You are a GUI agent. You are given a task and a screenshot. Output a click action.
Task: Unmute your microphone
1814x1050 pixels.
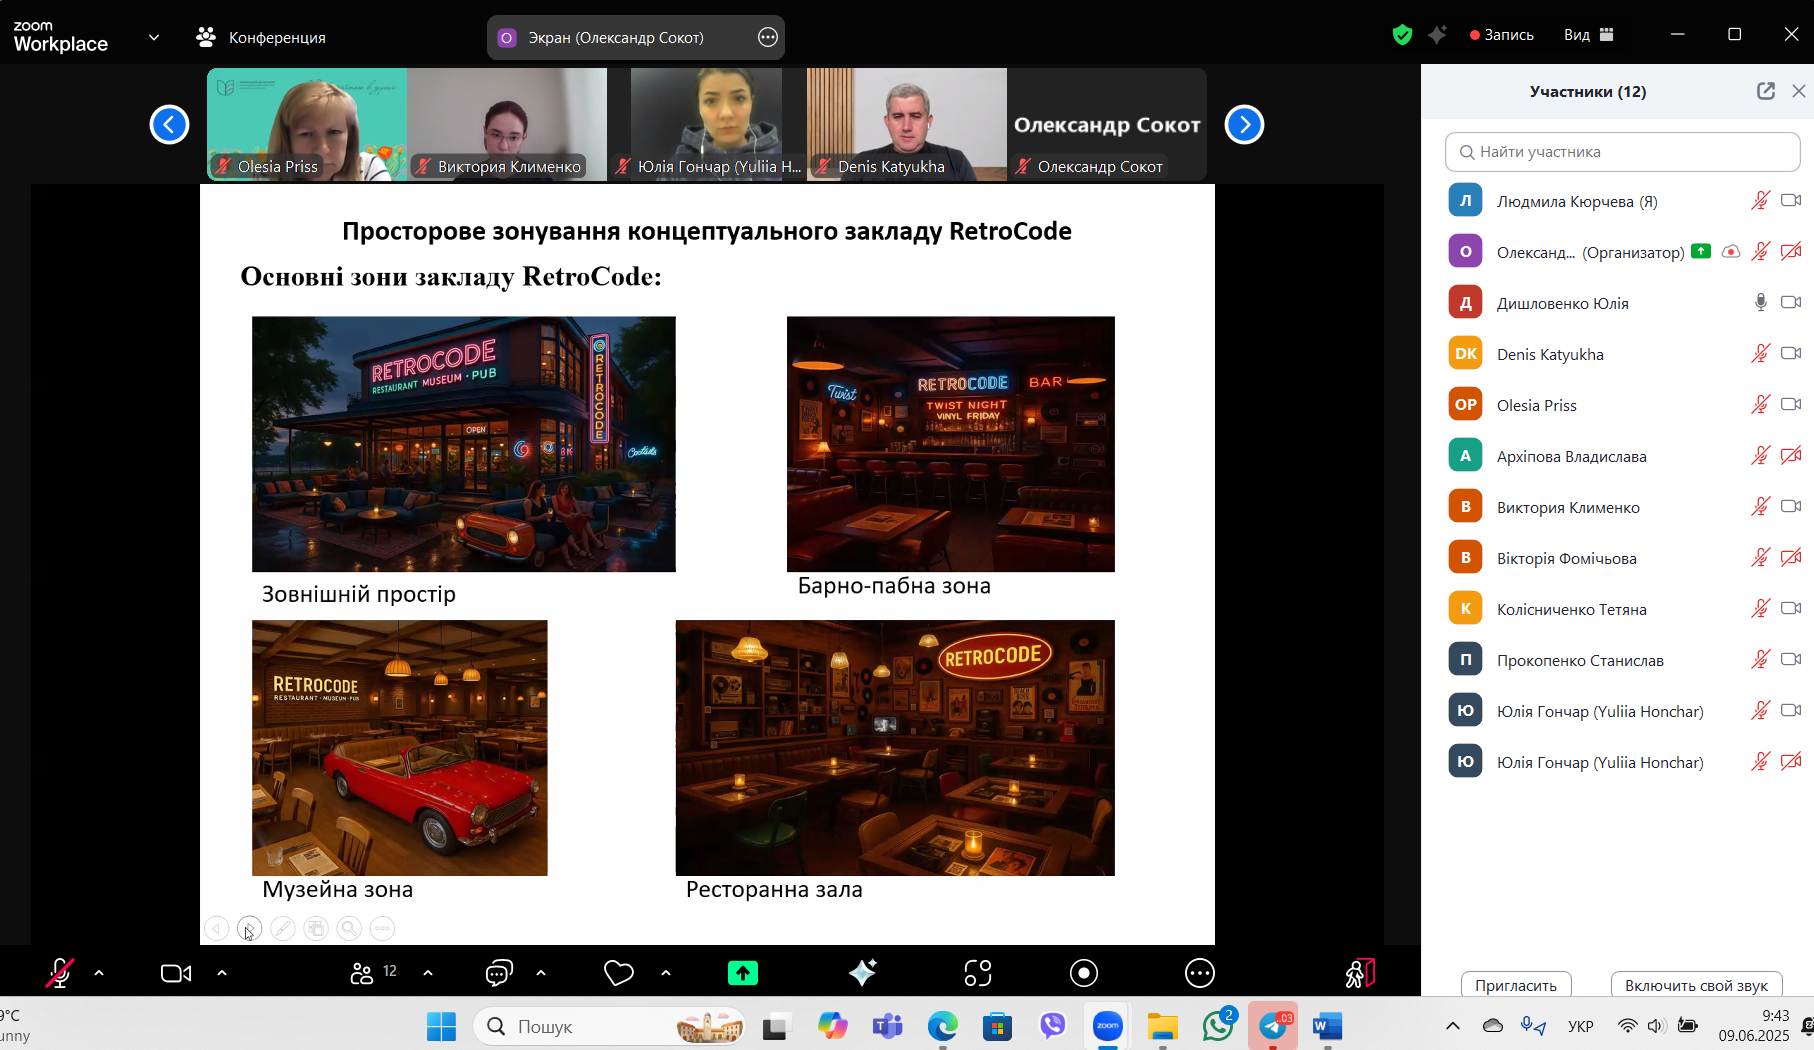point(60,973)
